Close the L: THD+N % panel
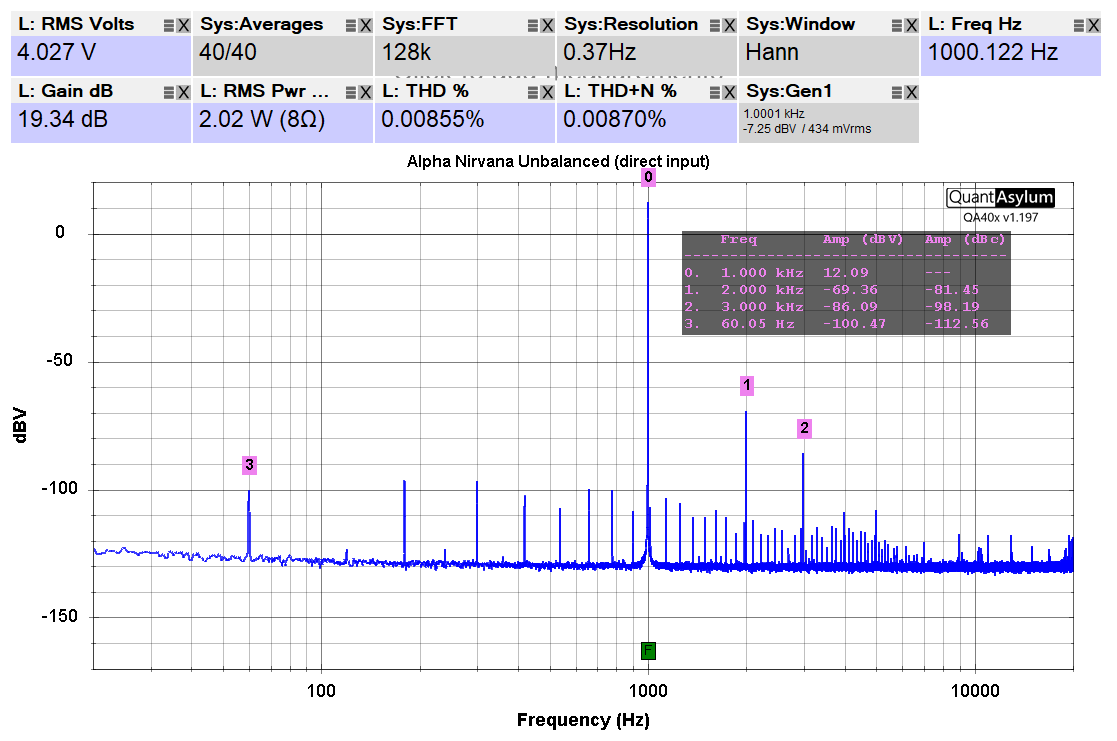Screen dimensions: 1117x741 tap(729, 93)
